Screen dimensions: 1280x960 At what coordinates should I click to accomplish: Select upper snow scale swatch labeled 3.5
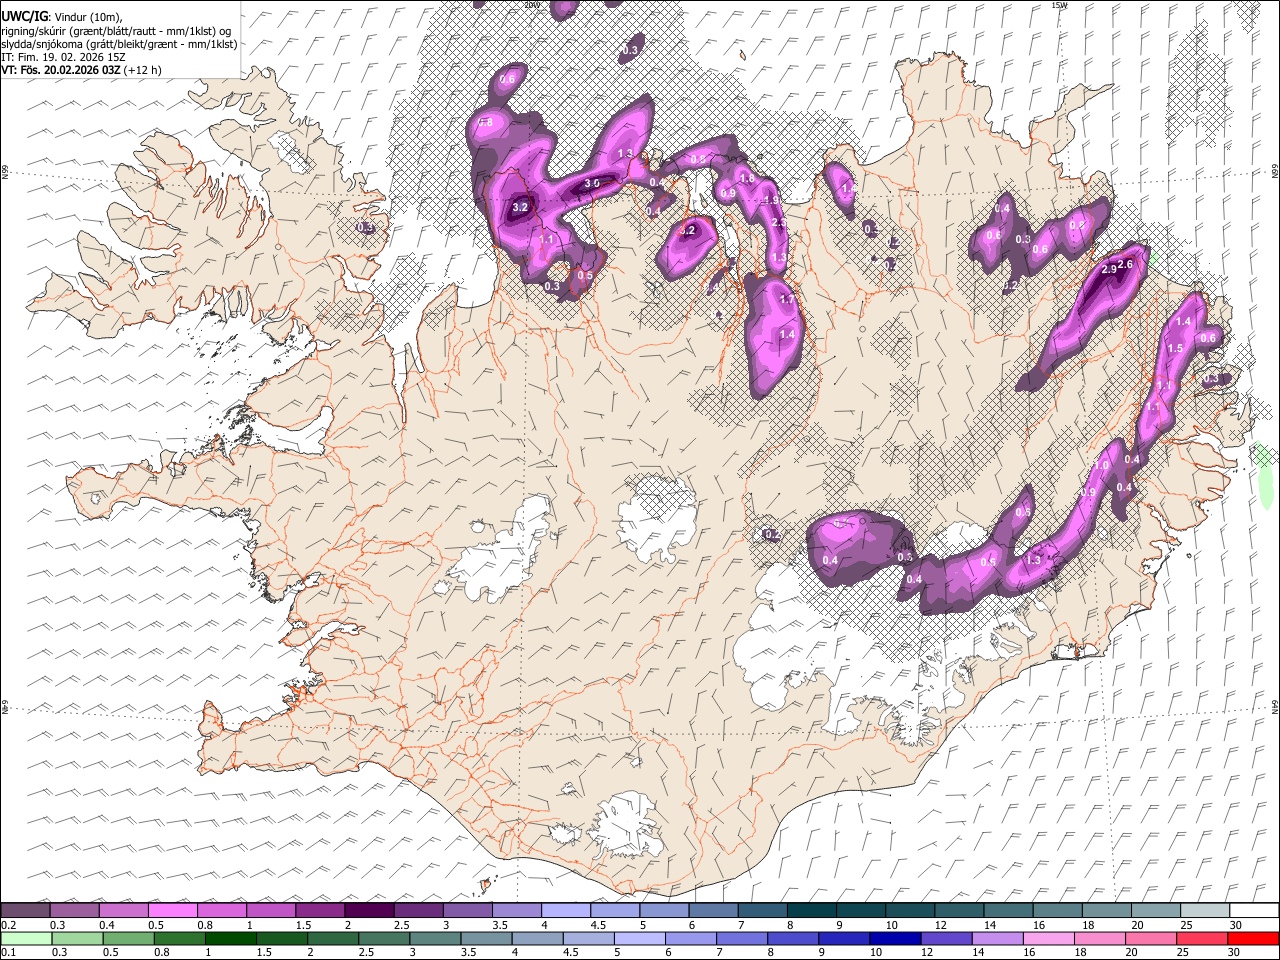pyautogui.click(x=517, y=911)
